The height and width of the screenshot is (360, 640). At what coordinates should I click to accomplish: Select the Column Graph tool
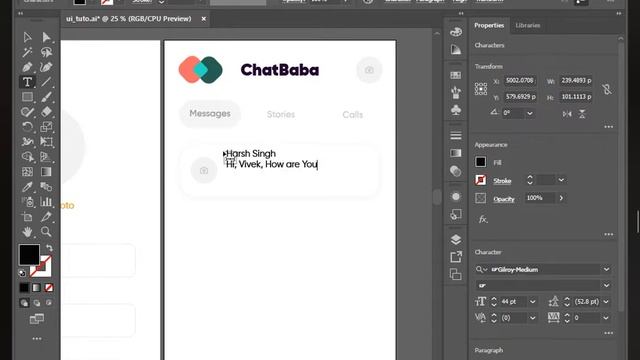(46, 202)
